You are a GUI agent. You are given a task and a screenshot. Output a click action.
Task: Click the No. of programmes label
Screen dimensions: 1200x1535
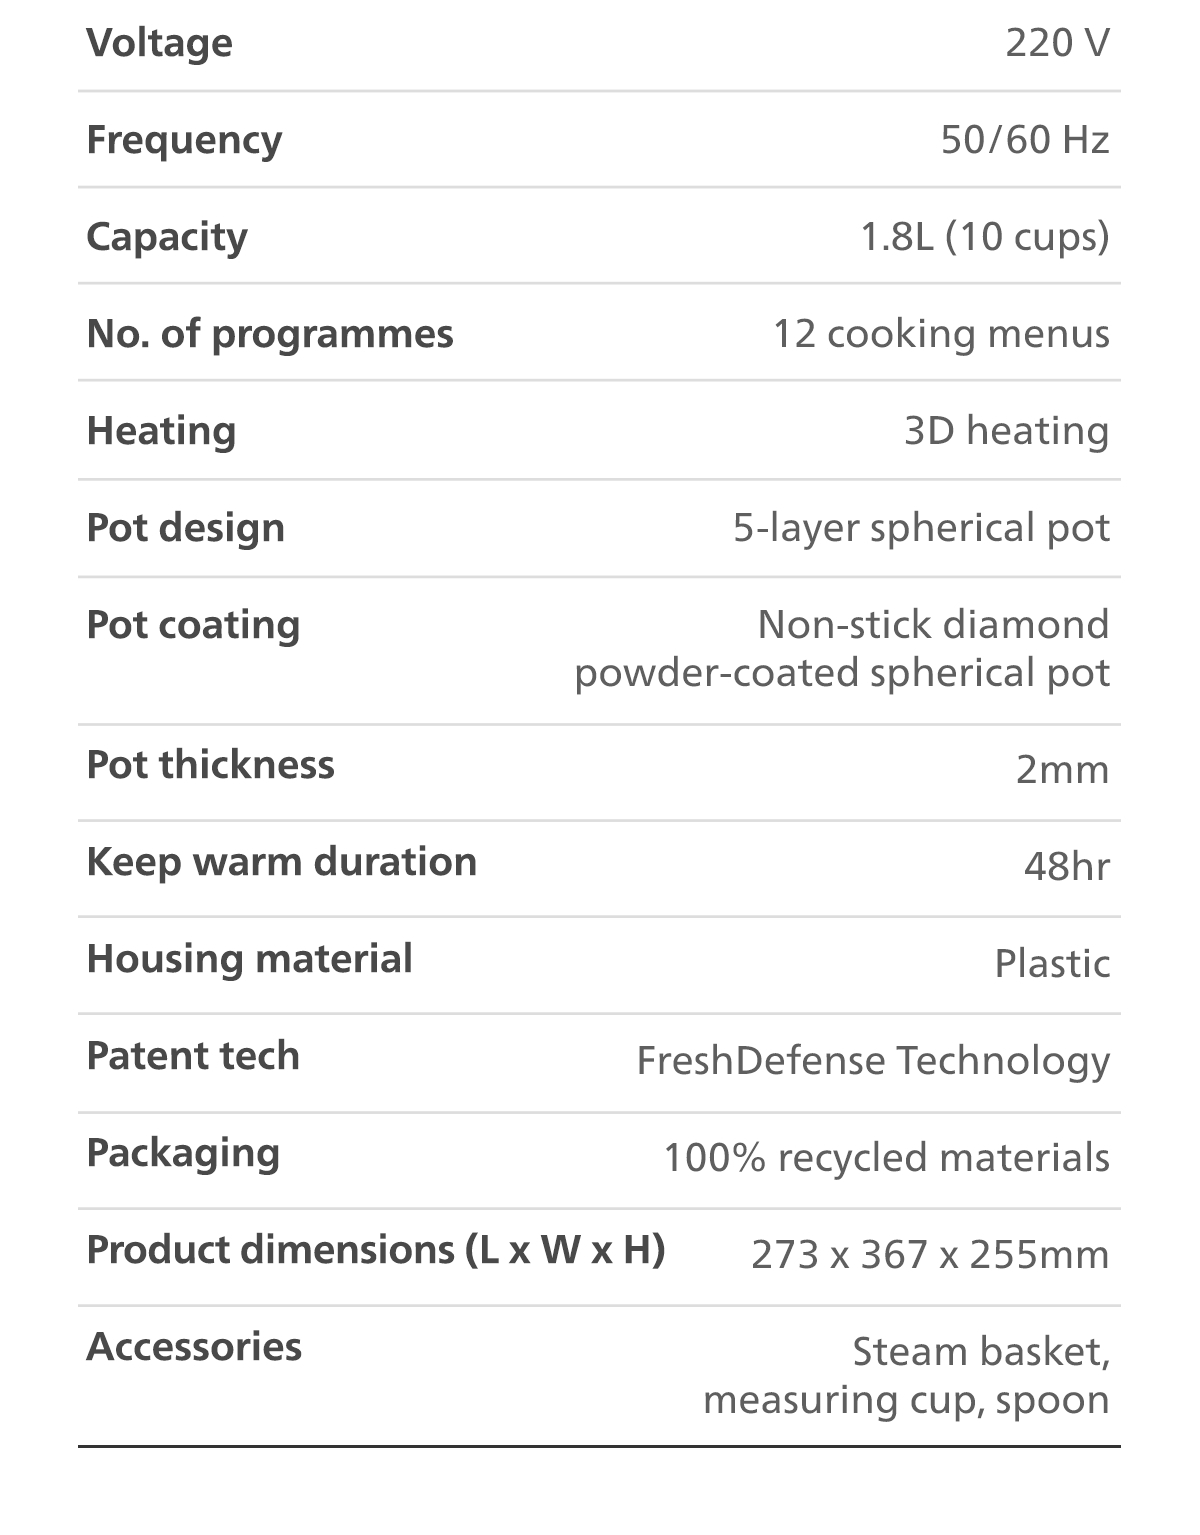(270, 334)
